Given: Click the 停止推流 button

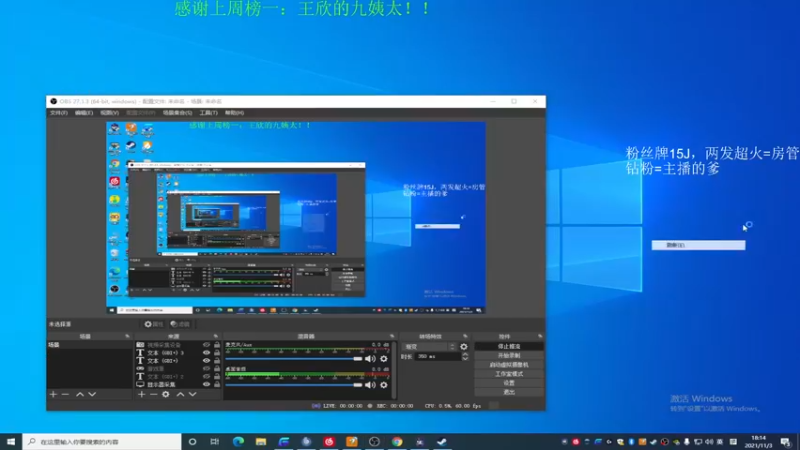Looking at the screenshot, I should point(509,346).
